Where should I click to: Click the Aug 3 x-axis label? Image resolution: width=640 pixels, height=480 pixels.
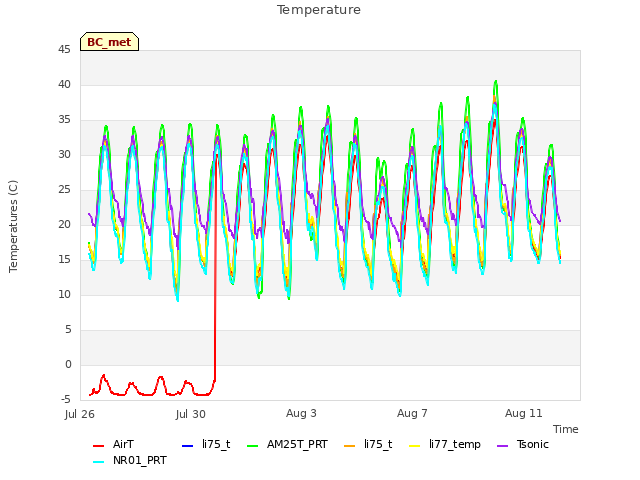(x=301, y=413)
